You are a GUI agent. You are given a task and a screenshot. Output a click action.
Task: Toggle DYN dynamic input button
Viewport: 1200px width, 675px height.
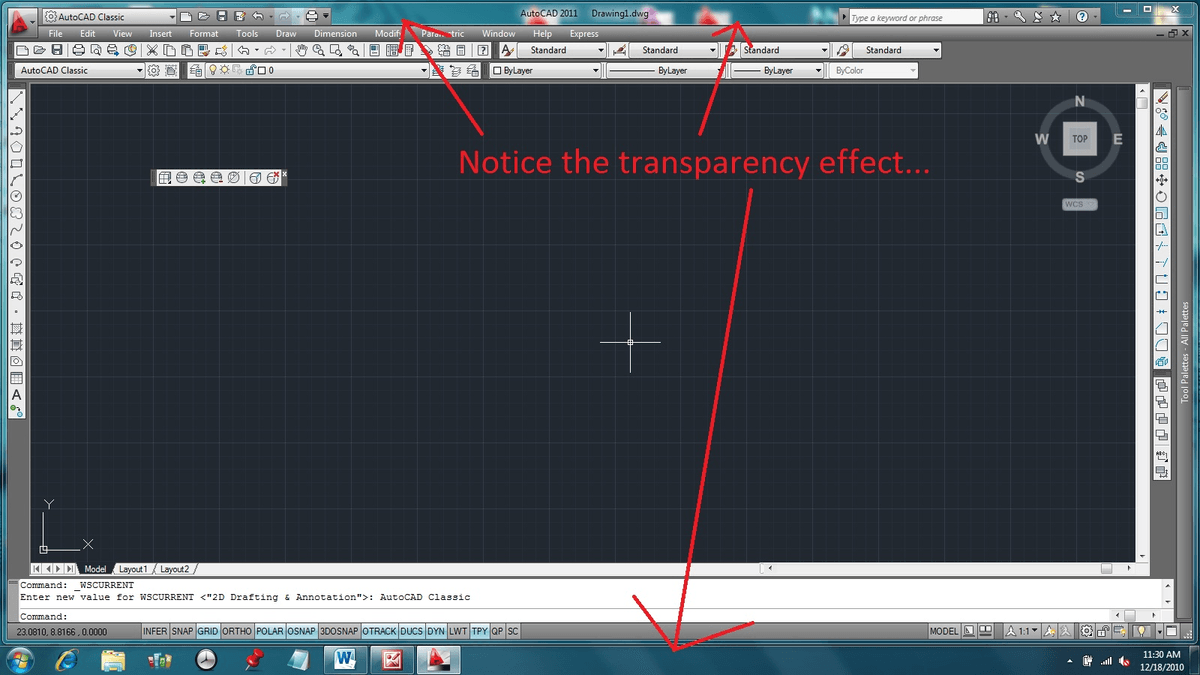[436, 632]
